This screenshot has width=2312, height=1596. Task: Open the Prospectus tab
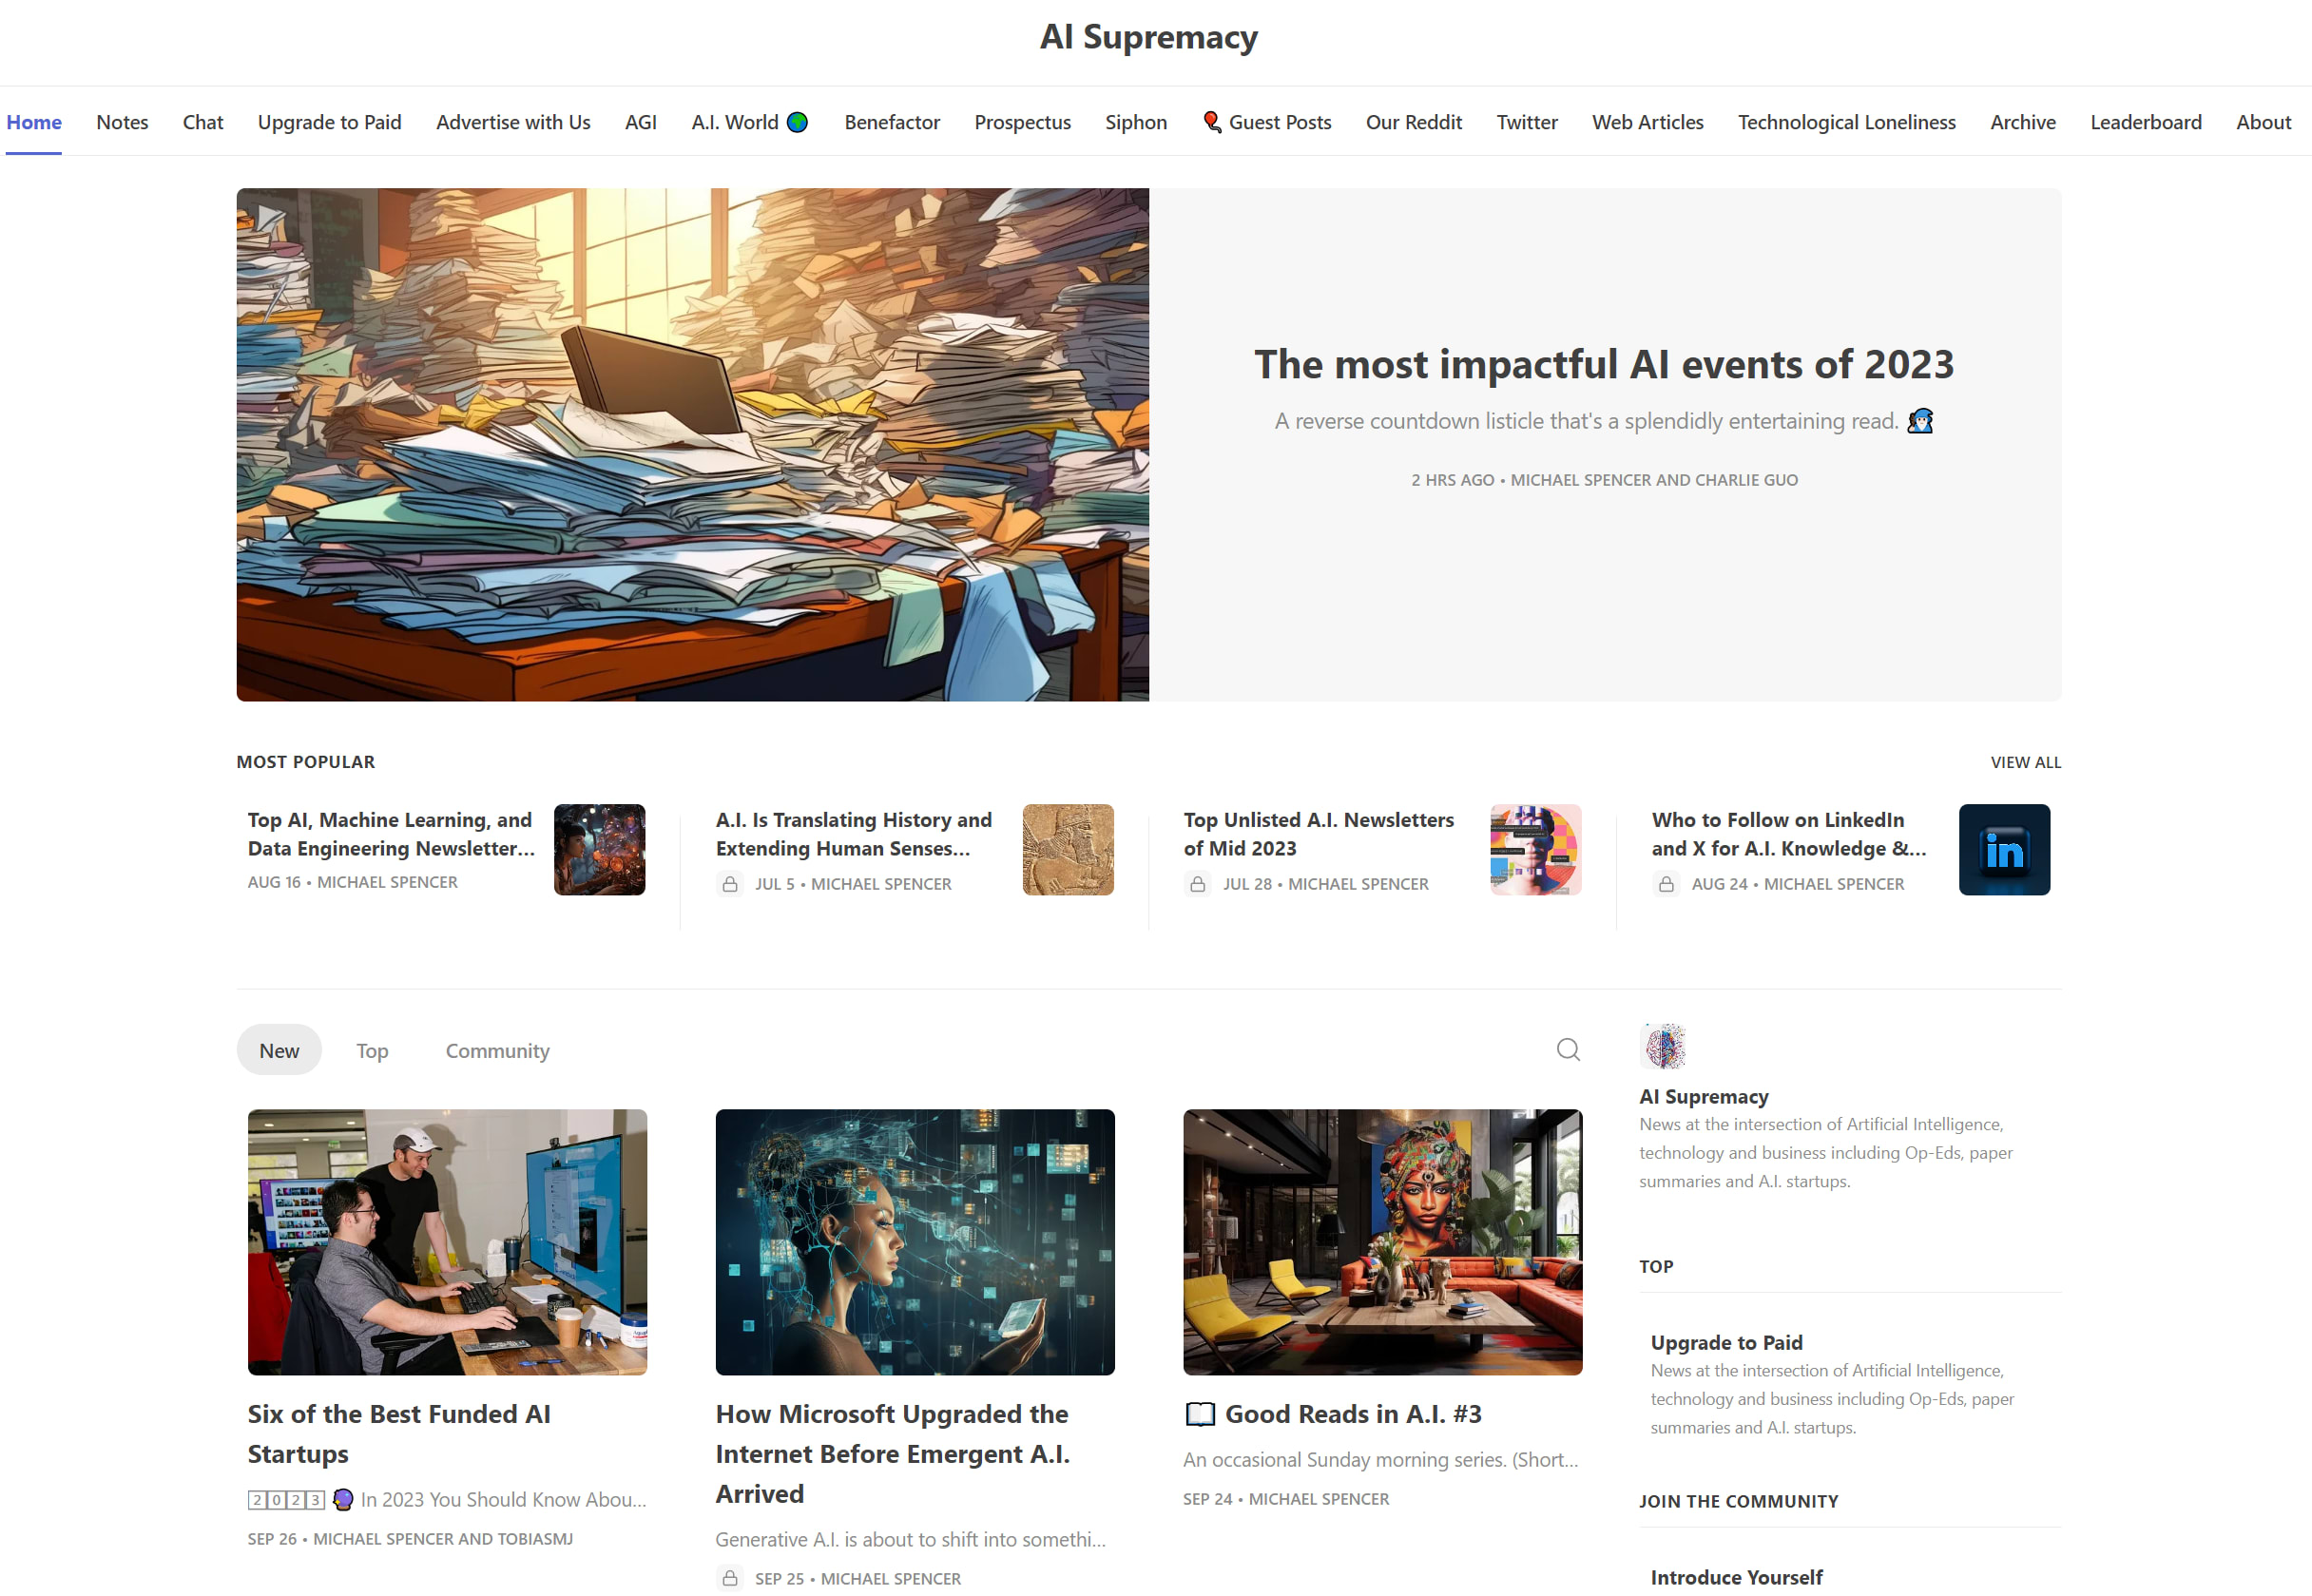point(1022,122)
